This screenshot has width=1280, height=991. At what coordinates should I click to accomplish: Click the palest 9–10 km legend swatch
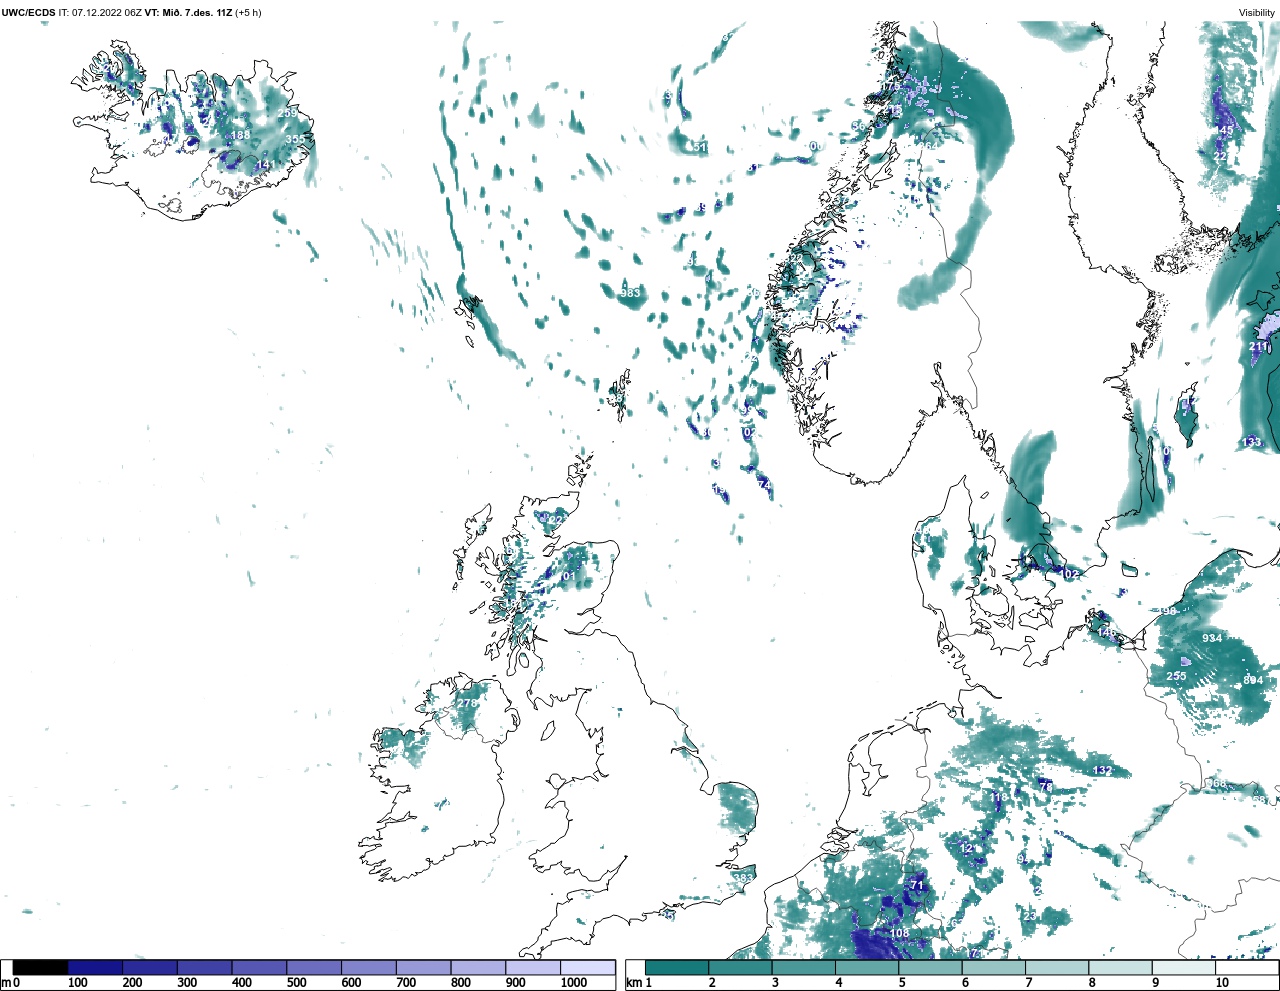point(1185,968)
